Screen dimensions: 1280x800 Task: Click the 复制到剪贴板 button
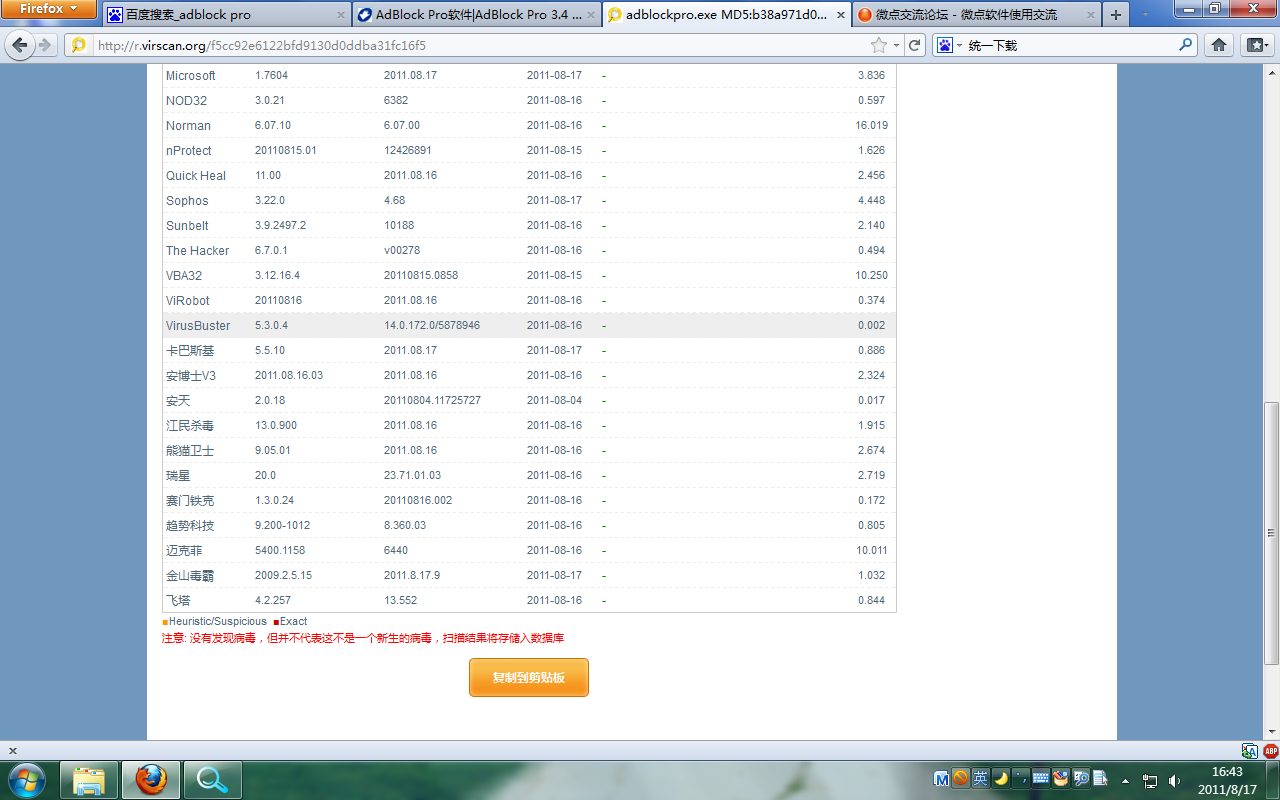point(529,678)
